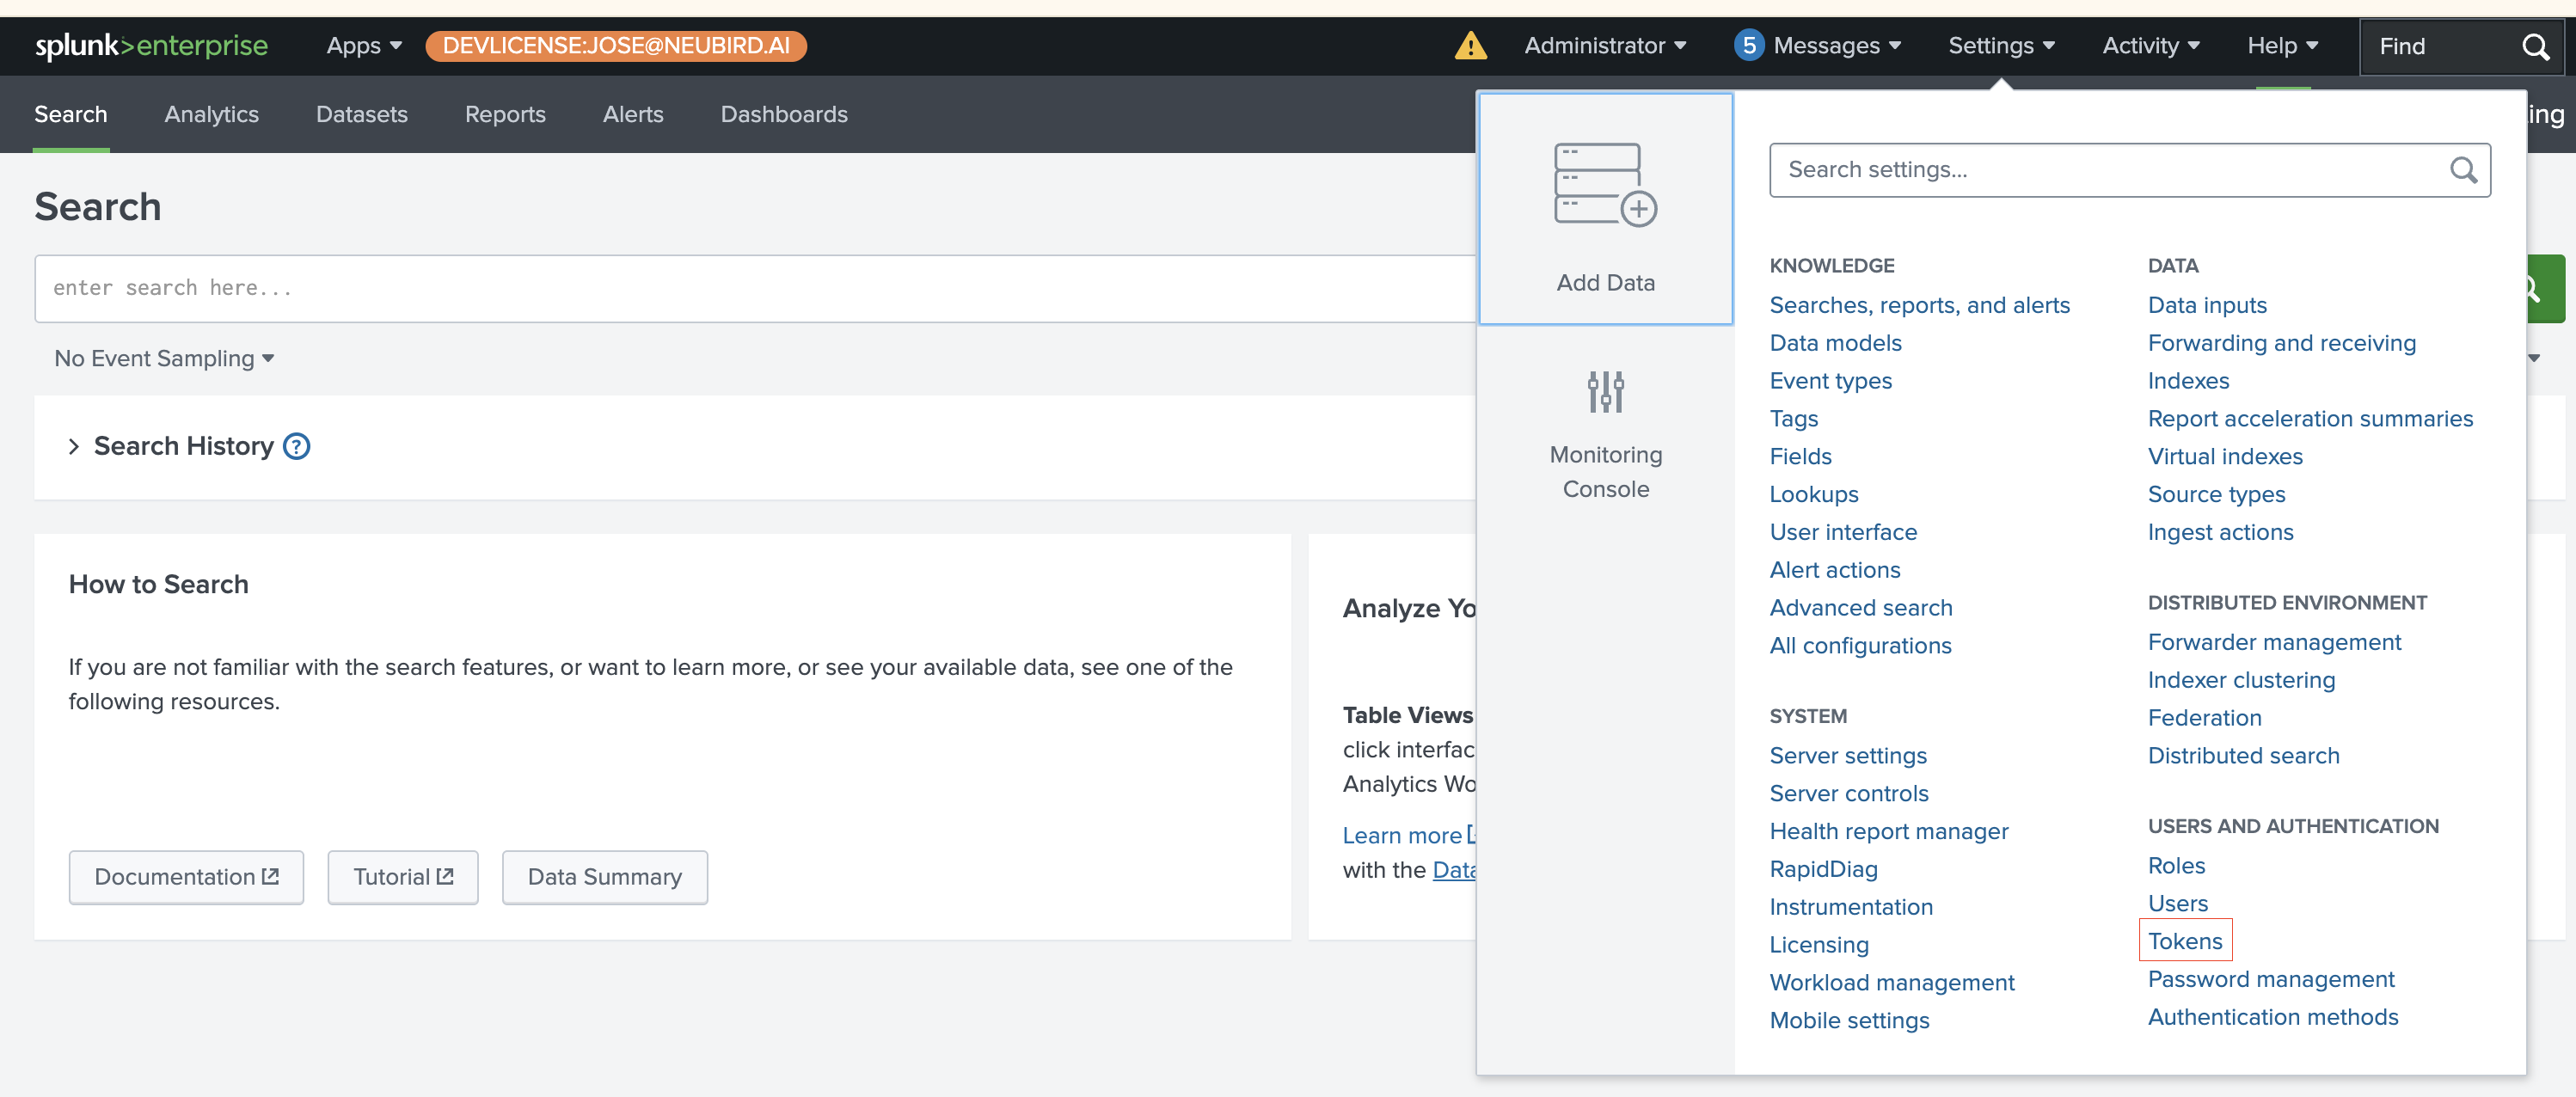The image size is (2576, 1097).
Task: Focus the main search query box
Action: tap(755, 288)
